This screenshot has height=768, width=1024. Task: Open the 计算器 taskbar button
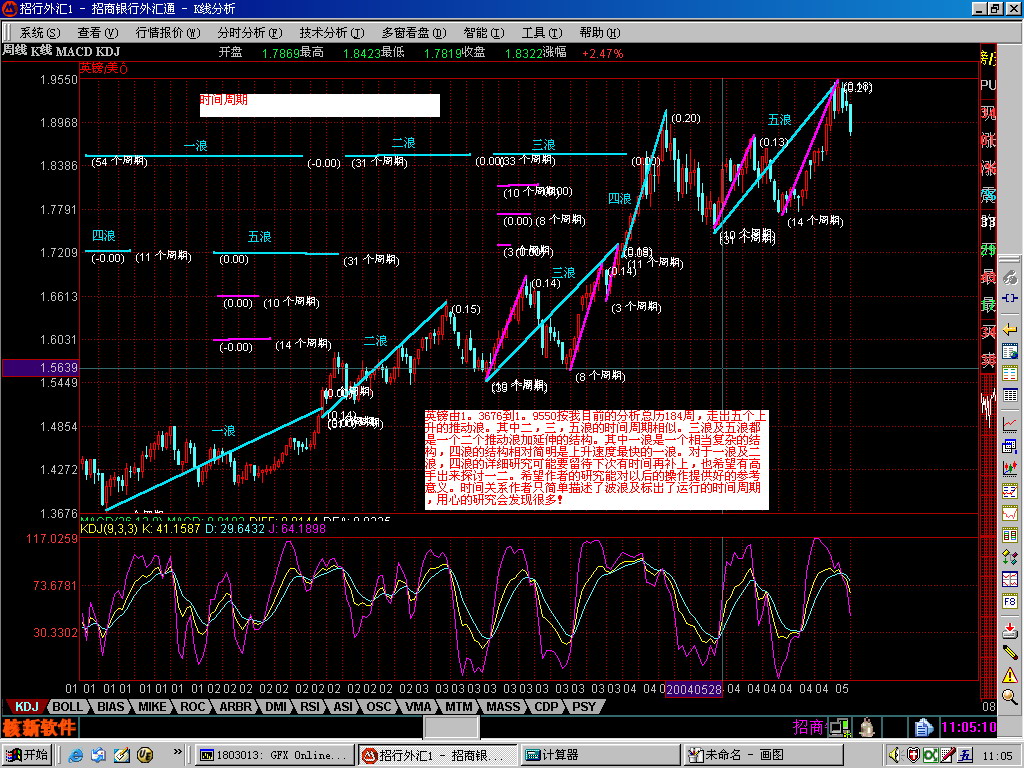pyautogui.click(x=599, y=755)
